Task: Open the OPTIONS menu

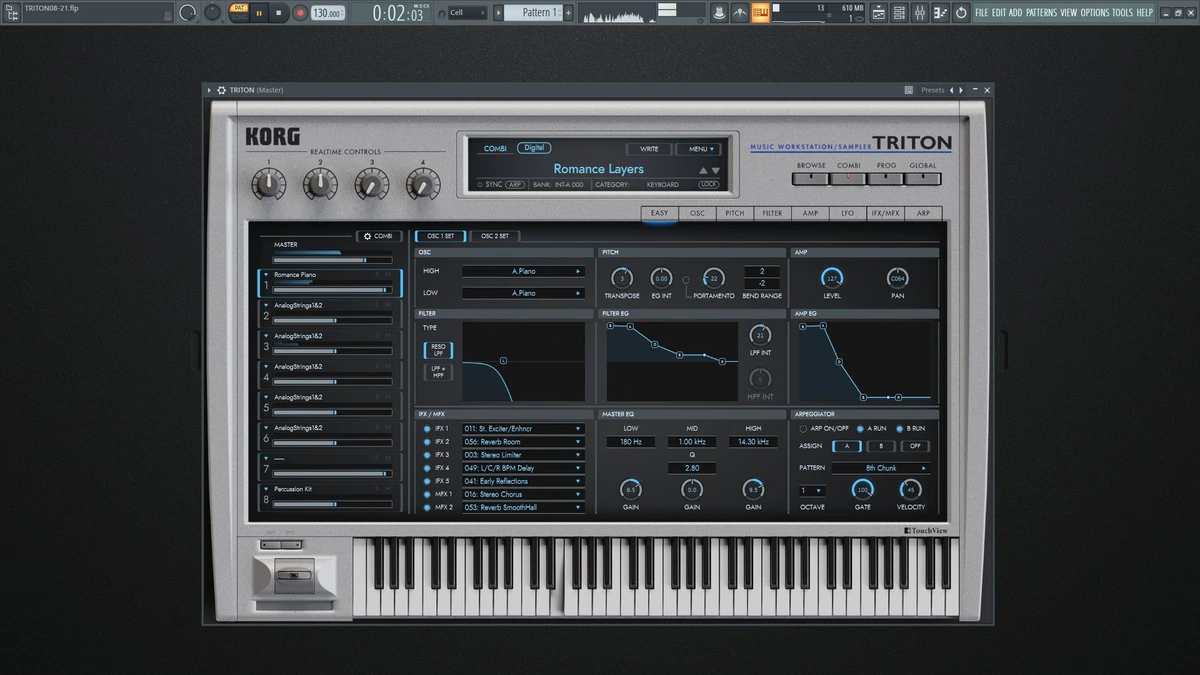Action: coord(1095,13)
